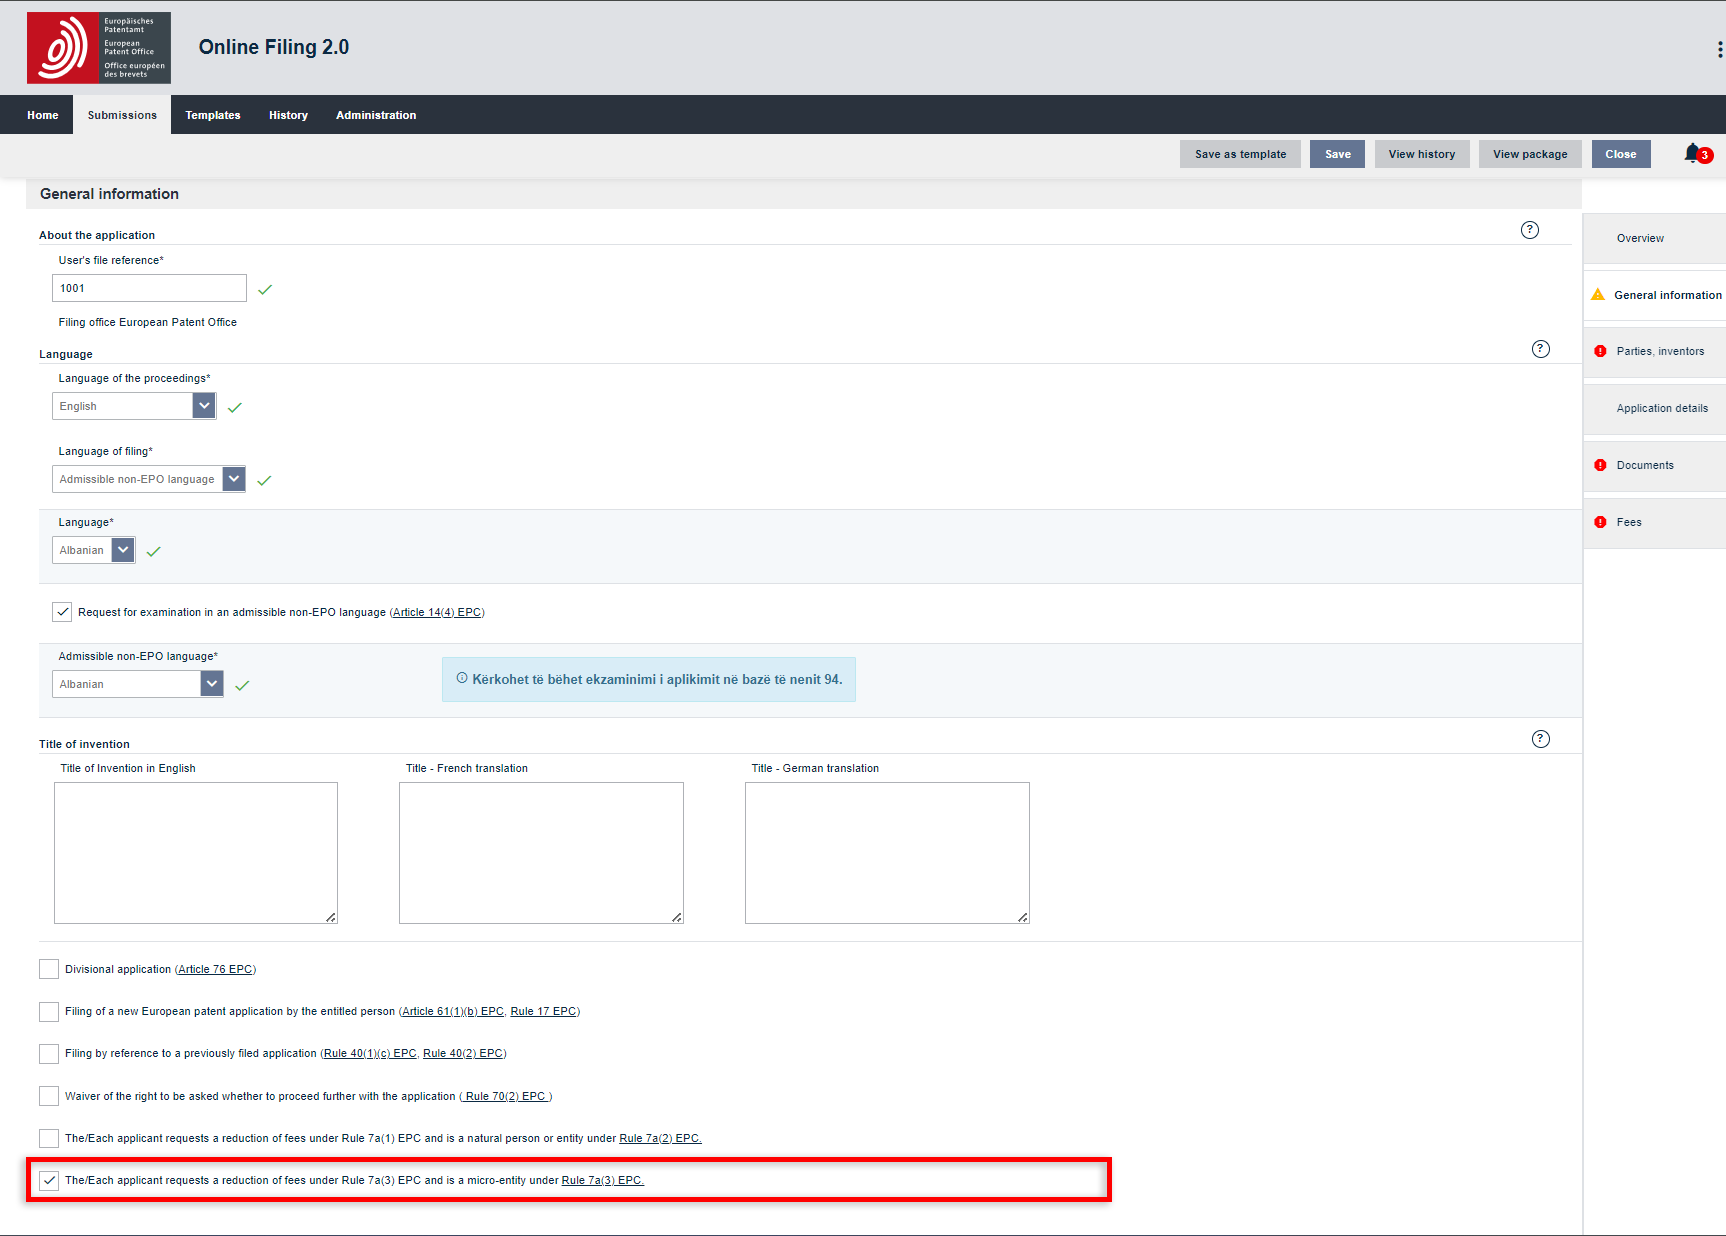Uncheck Request for examination in non-EPO language
Viewport: 1726px width, 1236px height.
coord(62,612)
